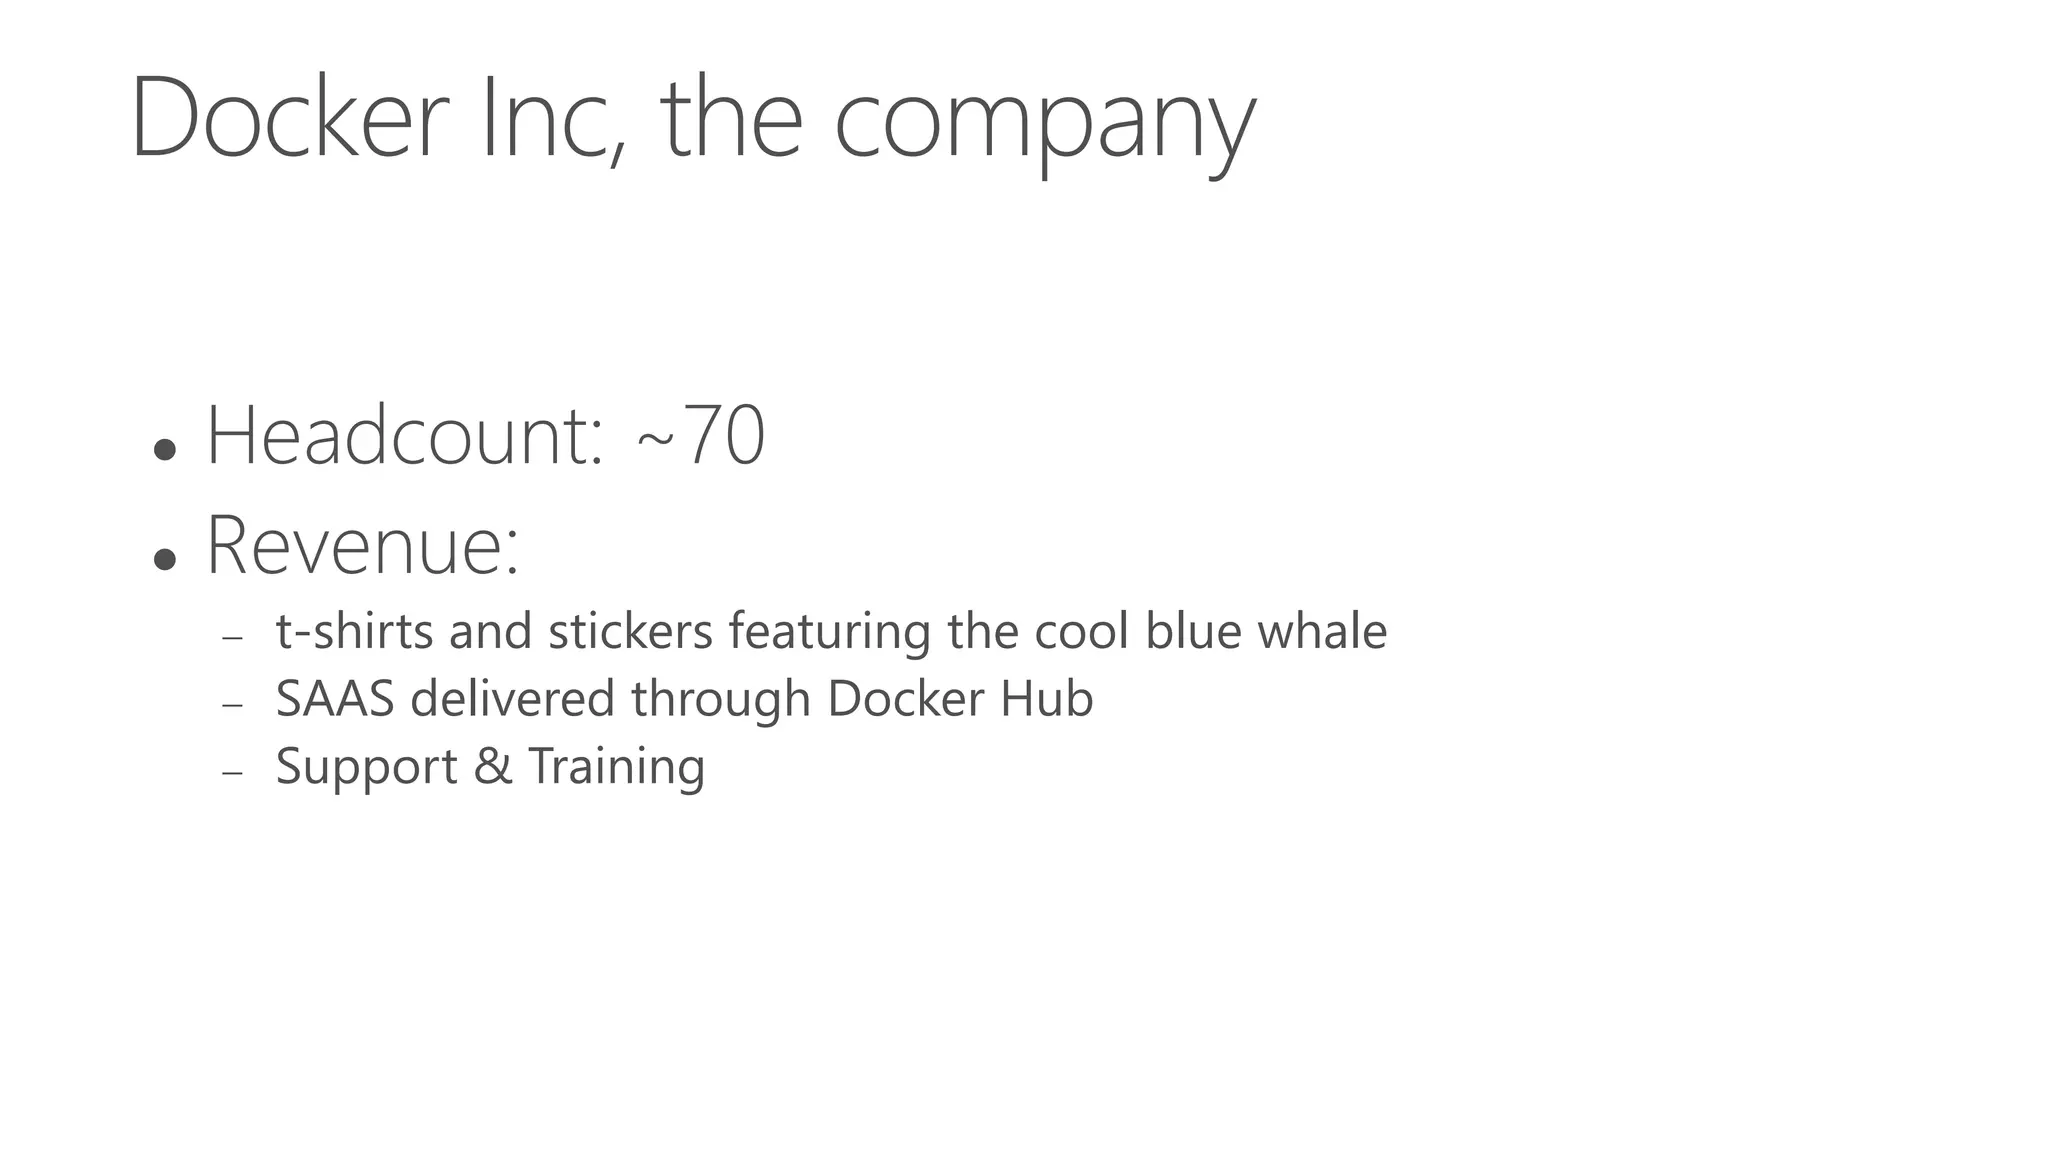Viewport: 2048px width, 1152px height.
Task: Click the words "cool blue whale"
Action: pyautogui.click(x=1210, y=632)
